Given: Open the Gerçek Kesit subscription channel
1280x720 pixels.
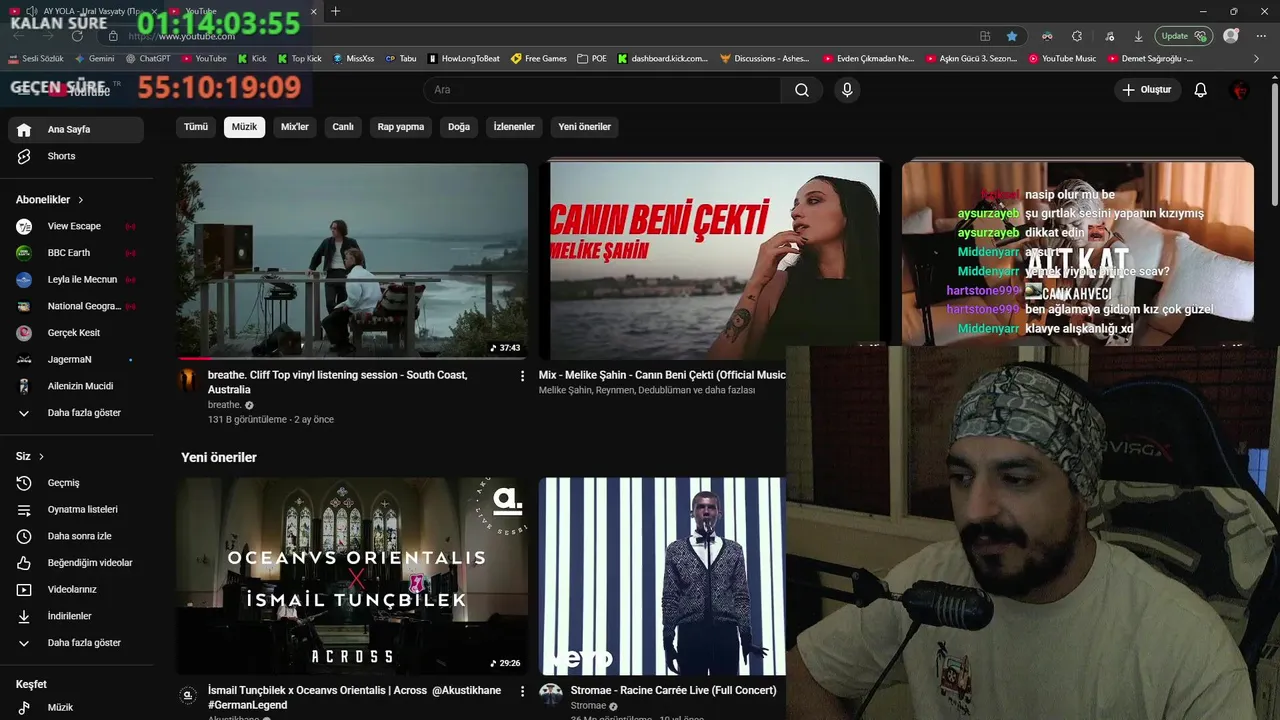Looking at the screenshot, I should (x=76, y=333).
